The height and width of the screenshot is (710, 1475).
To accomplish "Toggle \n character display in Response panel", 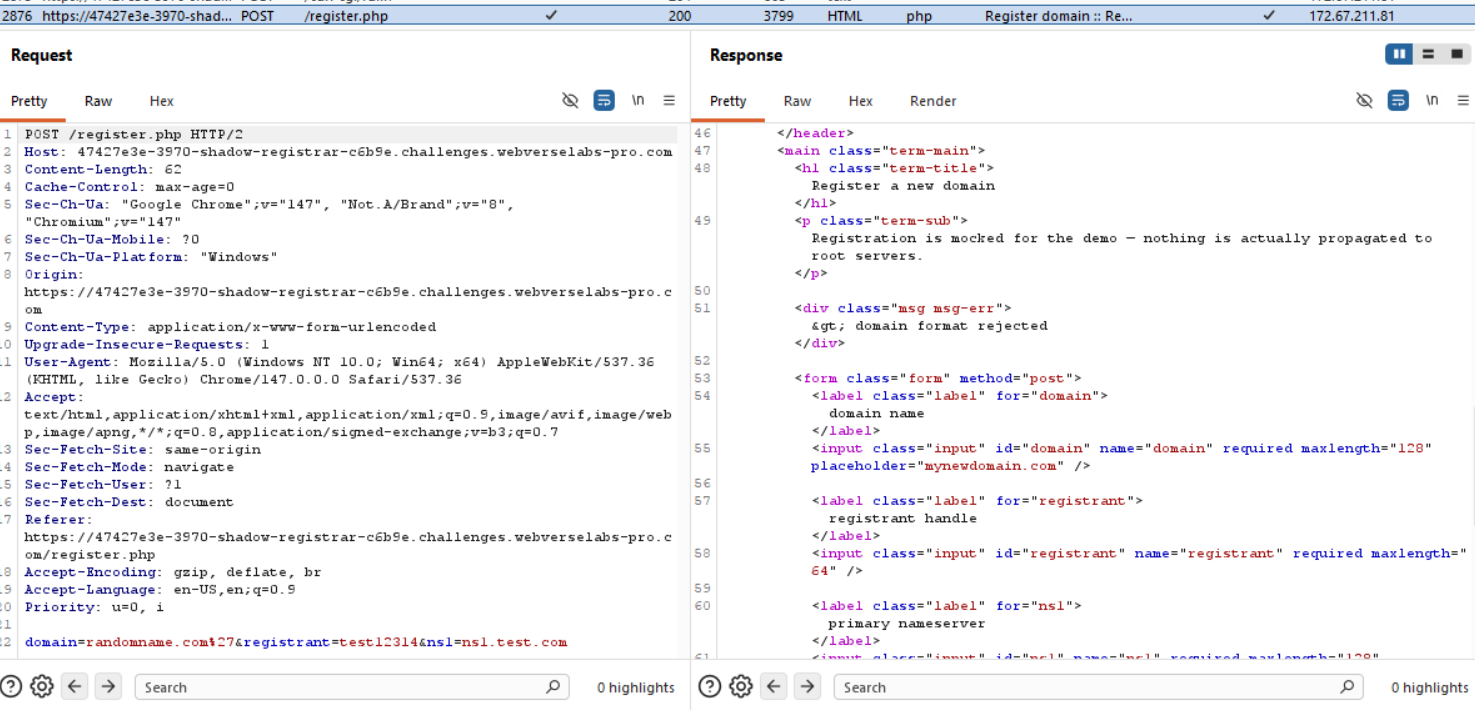I will [x=1432, y=100].
